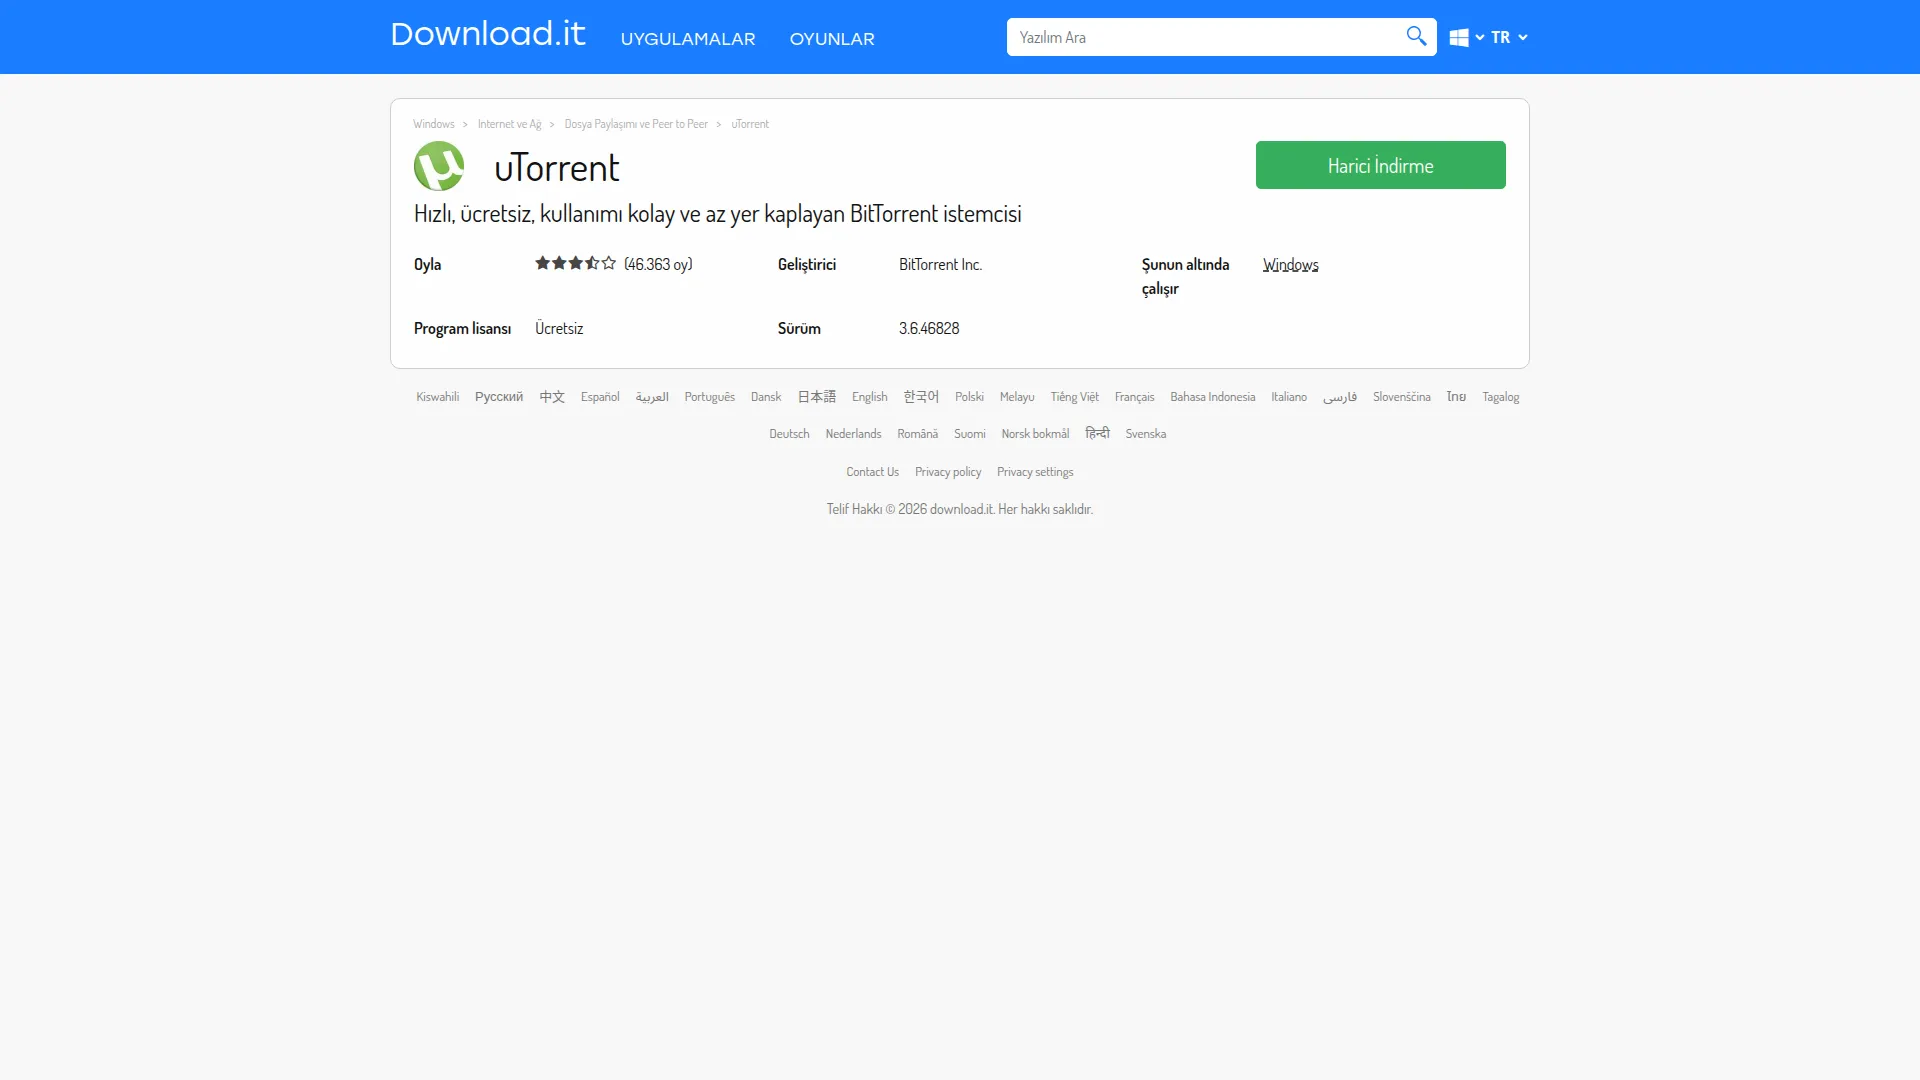Click the Ücretsiz license value
The width and height of the screenshot is (1920, 1080).
[x=559, y=329]
